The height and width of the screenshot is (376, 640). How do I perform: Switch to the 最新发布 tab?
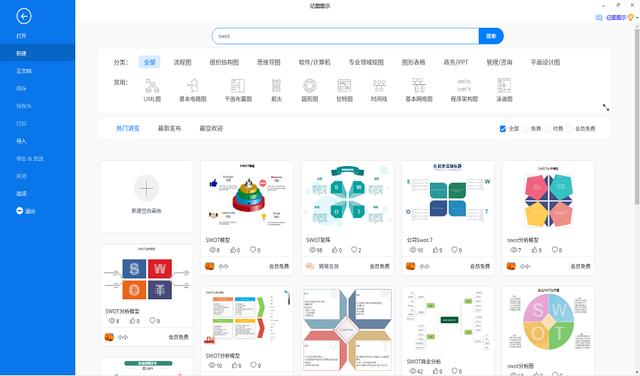pos(169,128)
